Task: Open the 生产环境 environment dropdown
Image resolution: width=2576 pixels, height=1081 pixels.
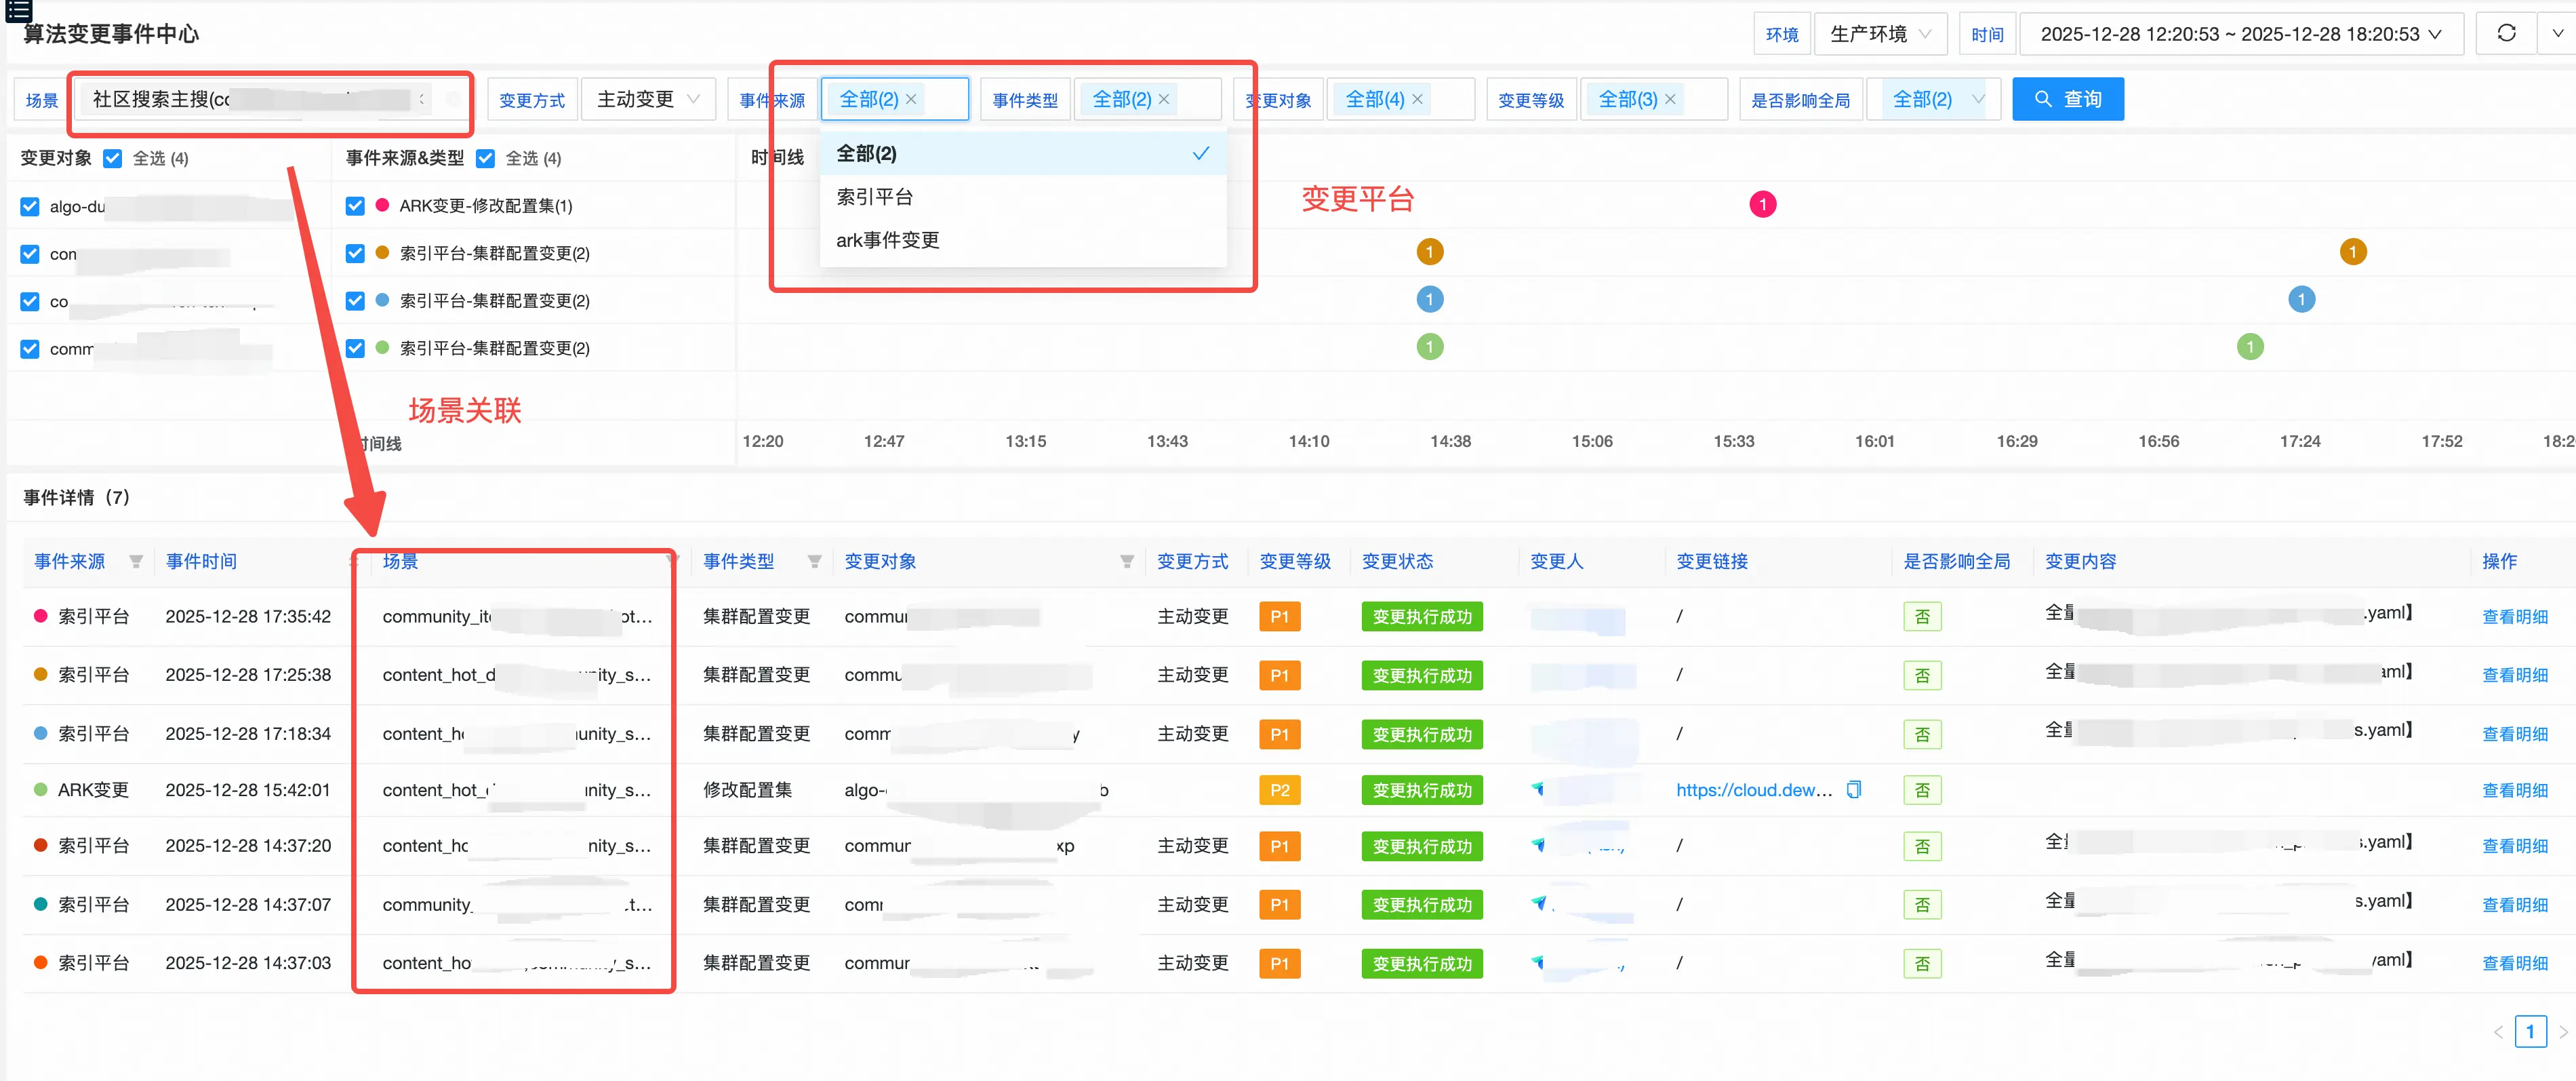Action: (1879, 34)
